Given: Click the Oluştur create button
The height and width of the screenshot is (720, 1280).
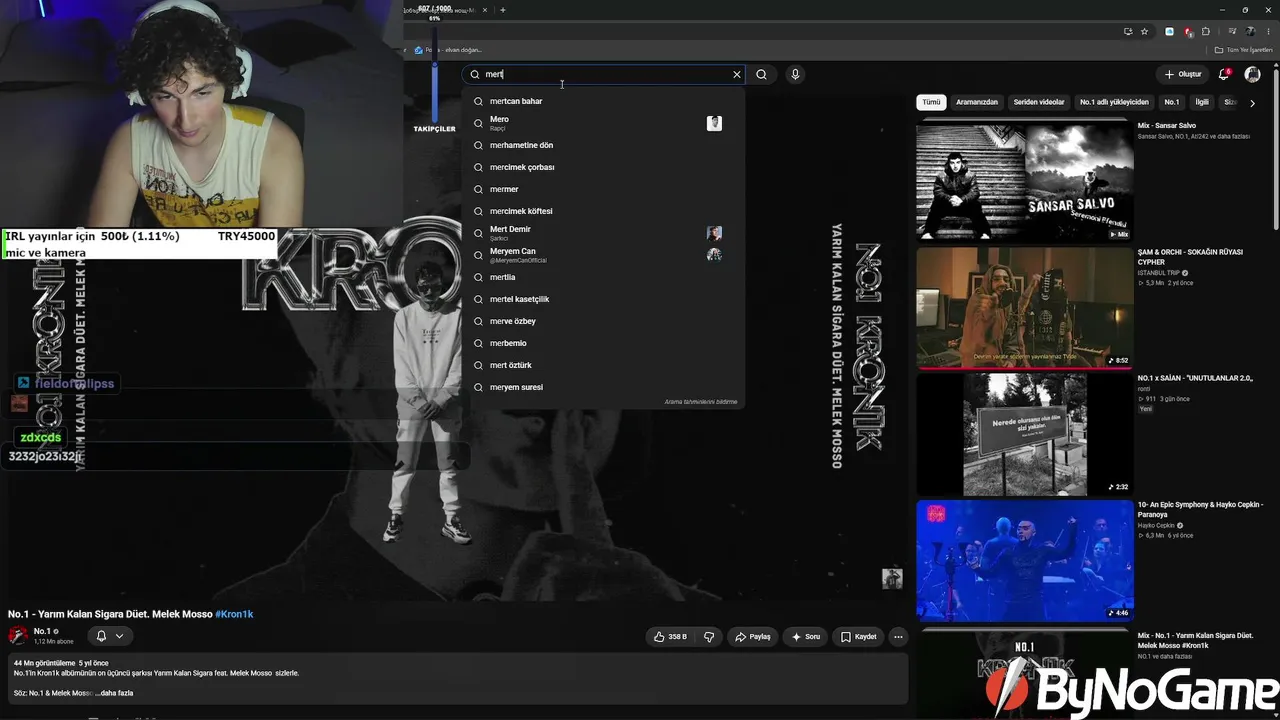Looking at the screenshot, I should [x=1183, y=74].
